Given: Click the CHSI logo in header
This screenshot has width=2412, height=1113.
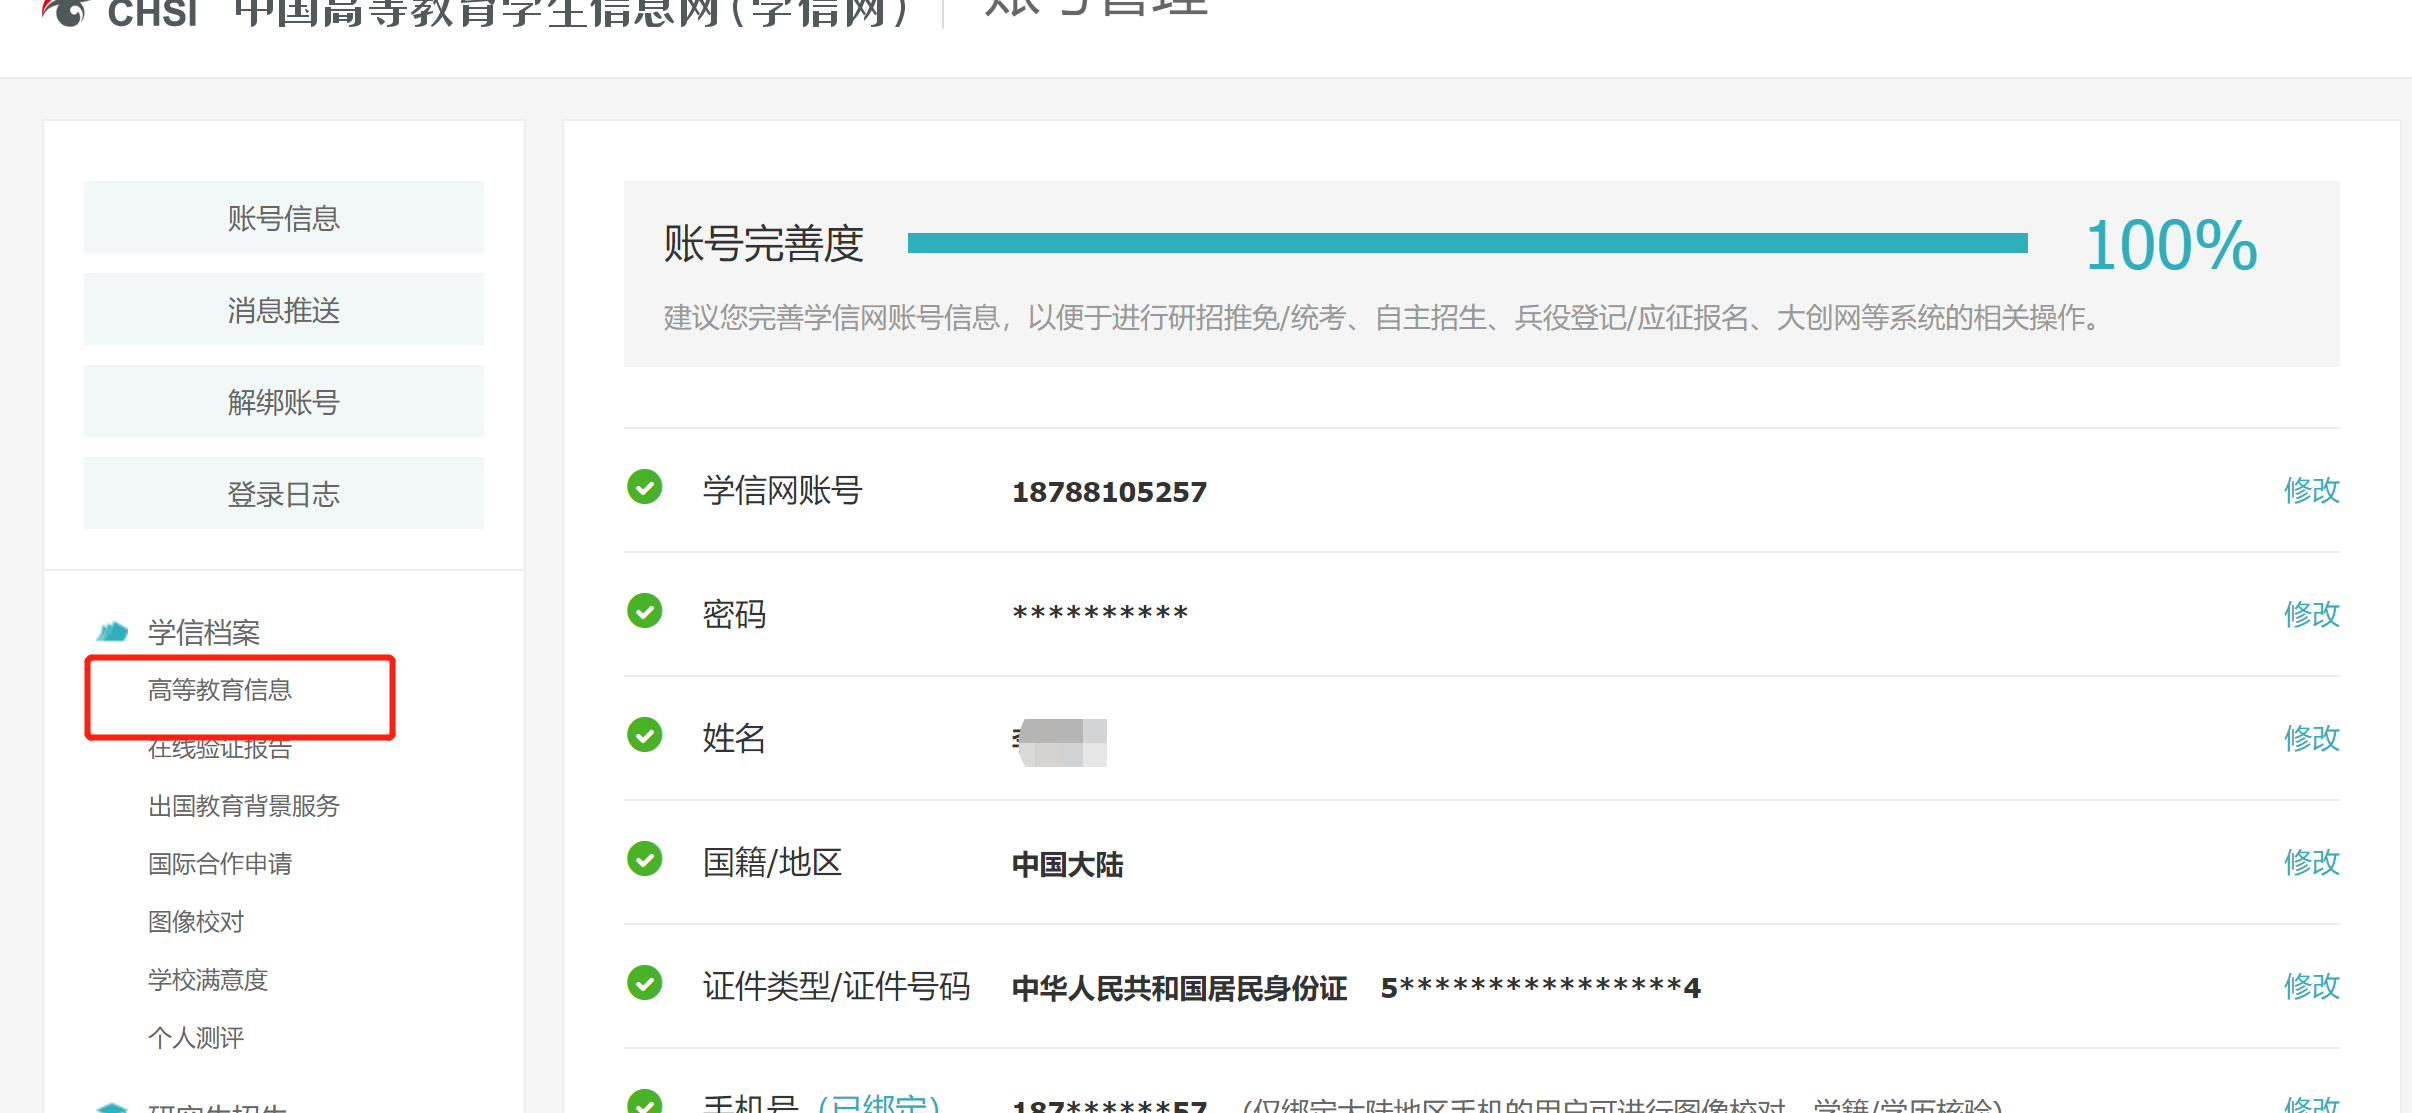Looking at the screenshot, I should coord(120,12).
